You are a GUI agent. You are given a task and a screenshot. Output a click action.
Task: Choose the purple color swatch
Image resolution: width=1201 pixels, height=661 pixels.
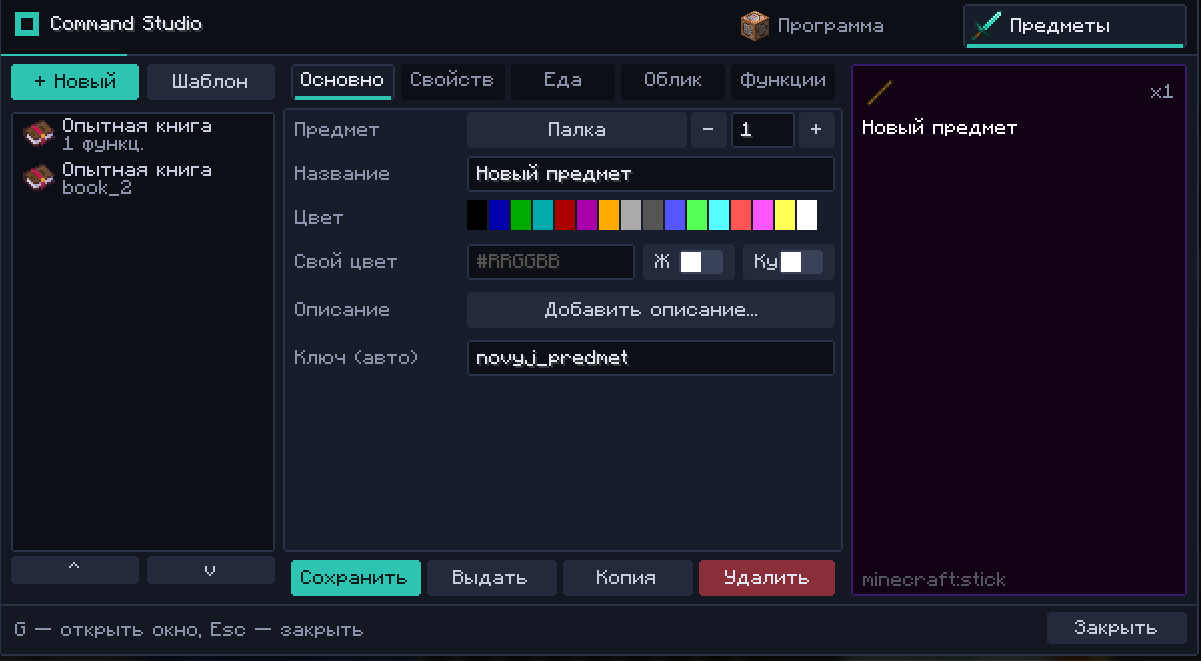click(587, 215)
